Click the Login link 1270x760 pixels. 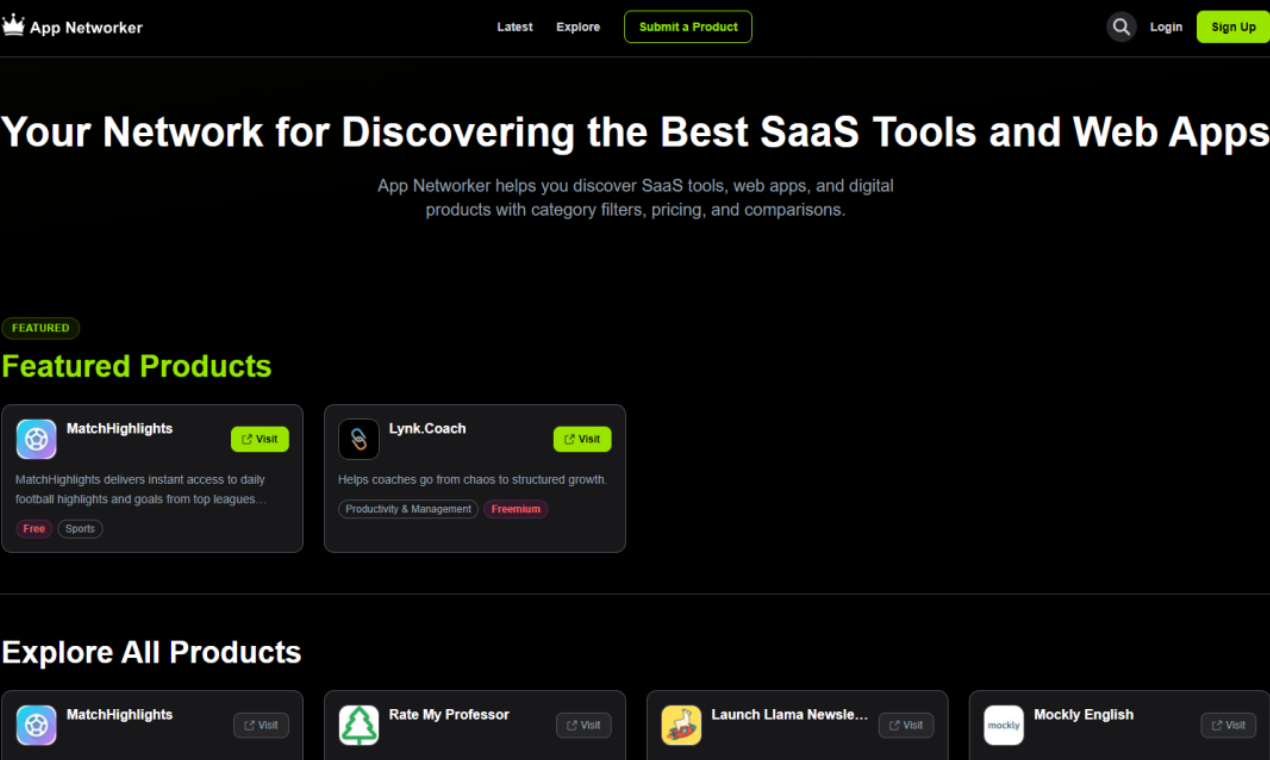[1166, 27]
